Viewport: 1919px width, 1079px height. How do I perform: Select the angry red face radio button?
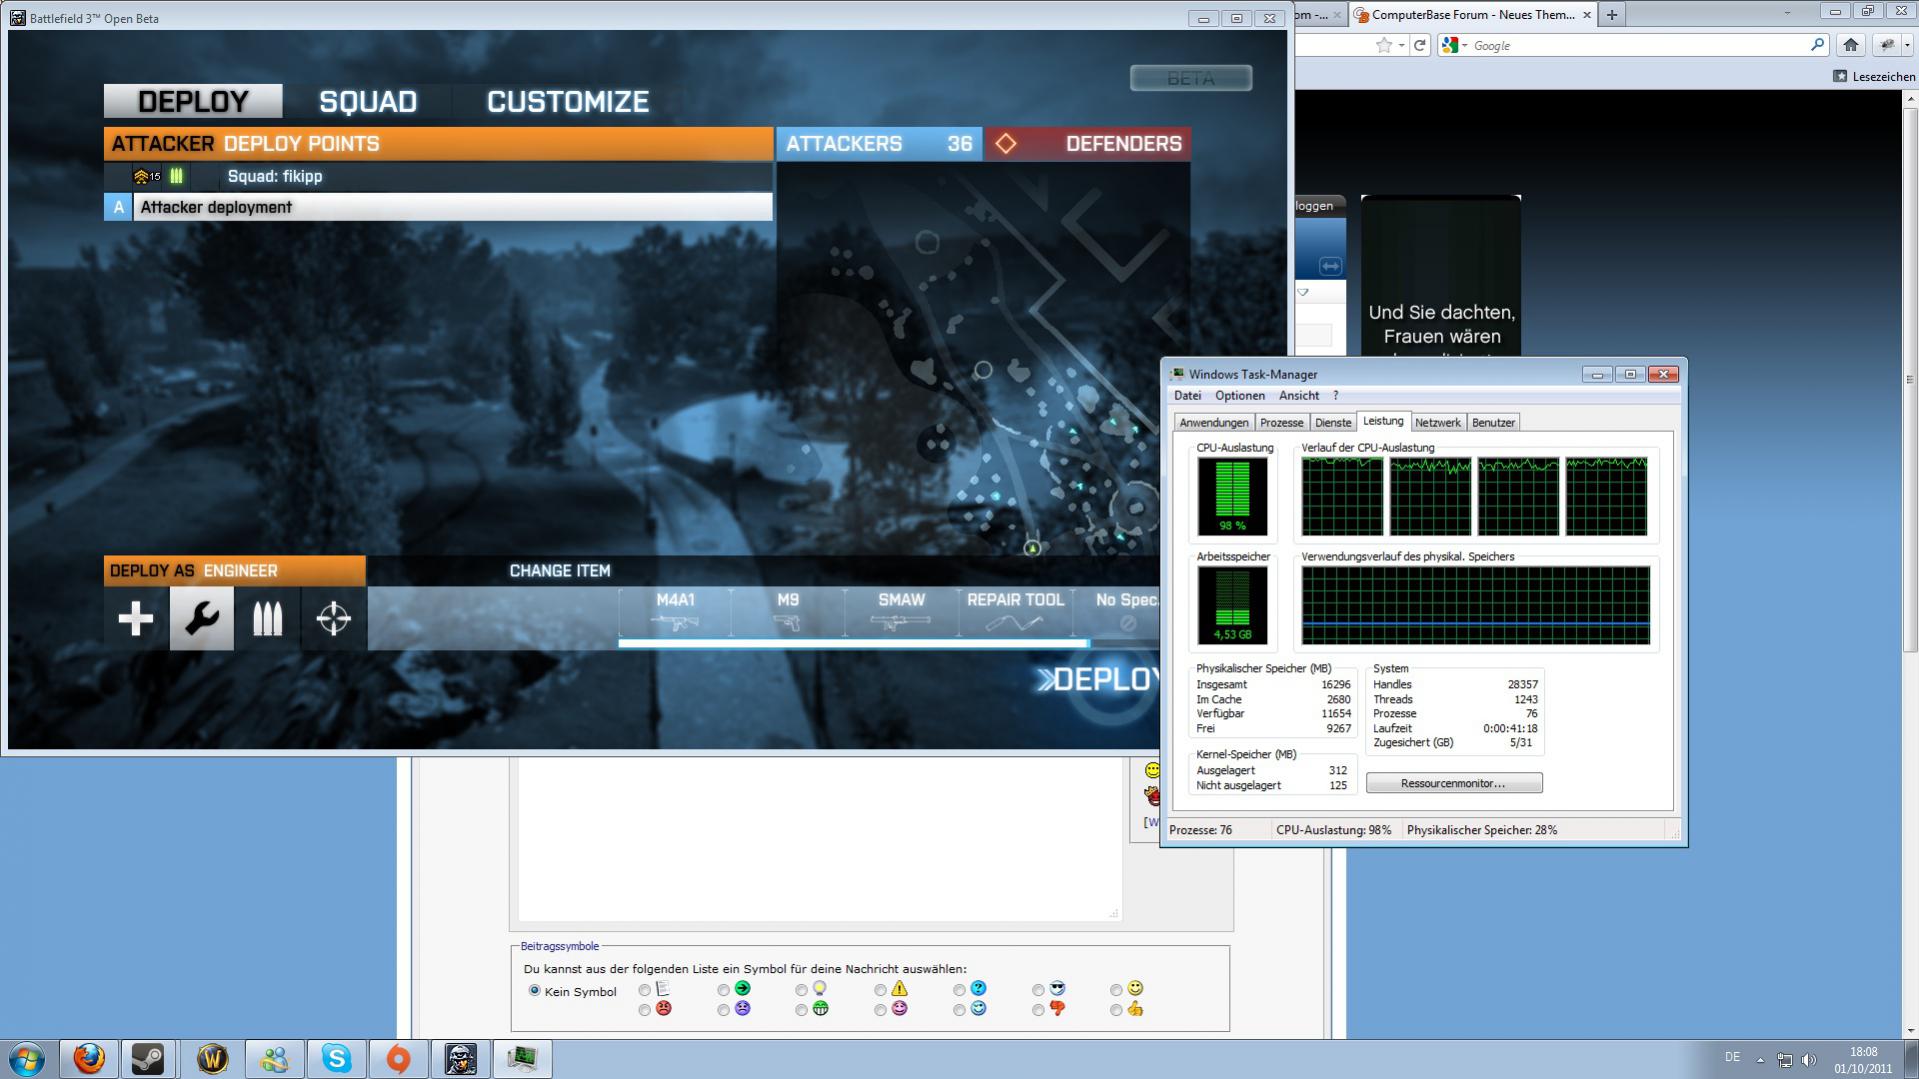point(645,1010)
